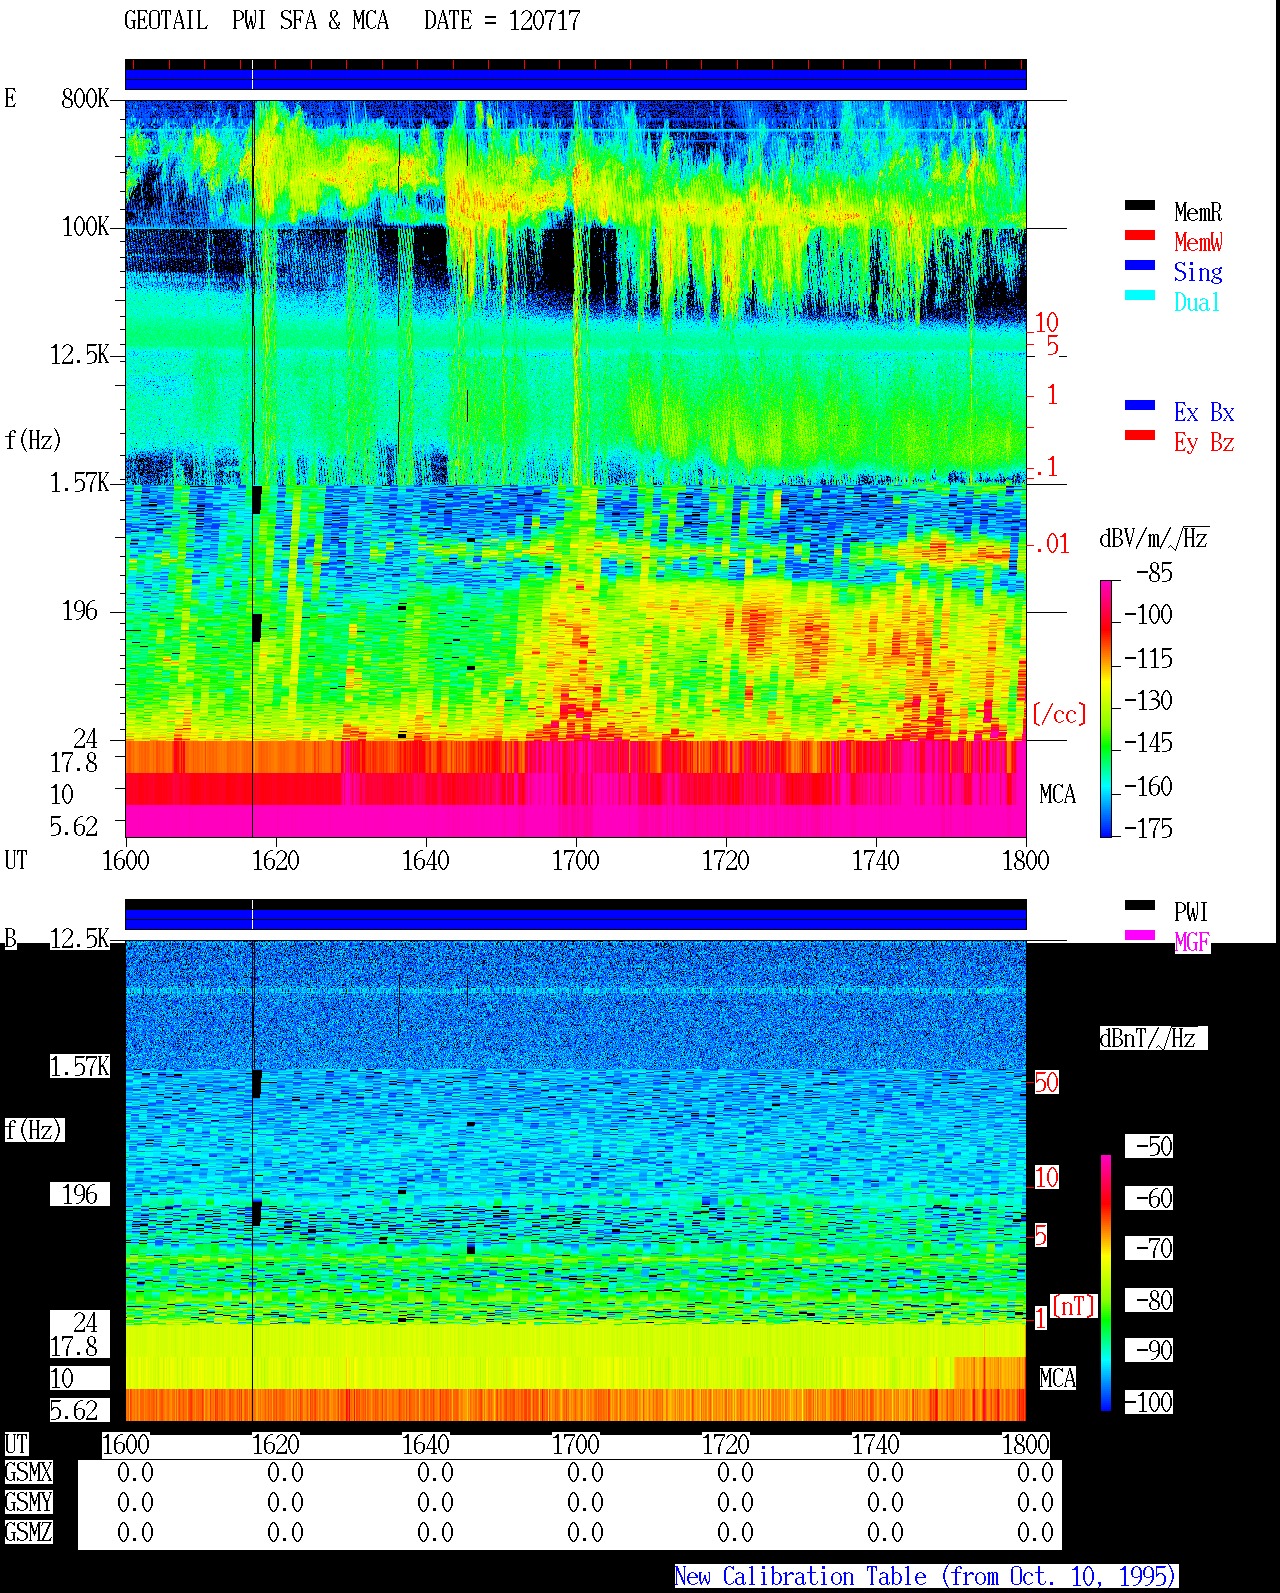Screen dimensions: 1280x1593
Task: Click the 'PWI' legend label
Action: (1191, 912)
